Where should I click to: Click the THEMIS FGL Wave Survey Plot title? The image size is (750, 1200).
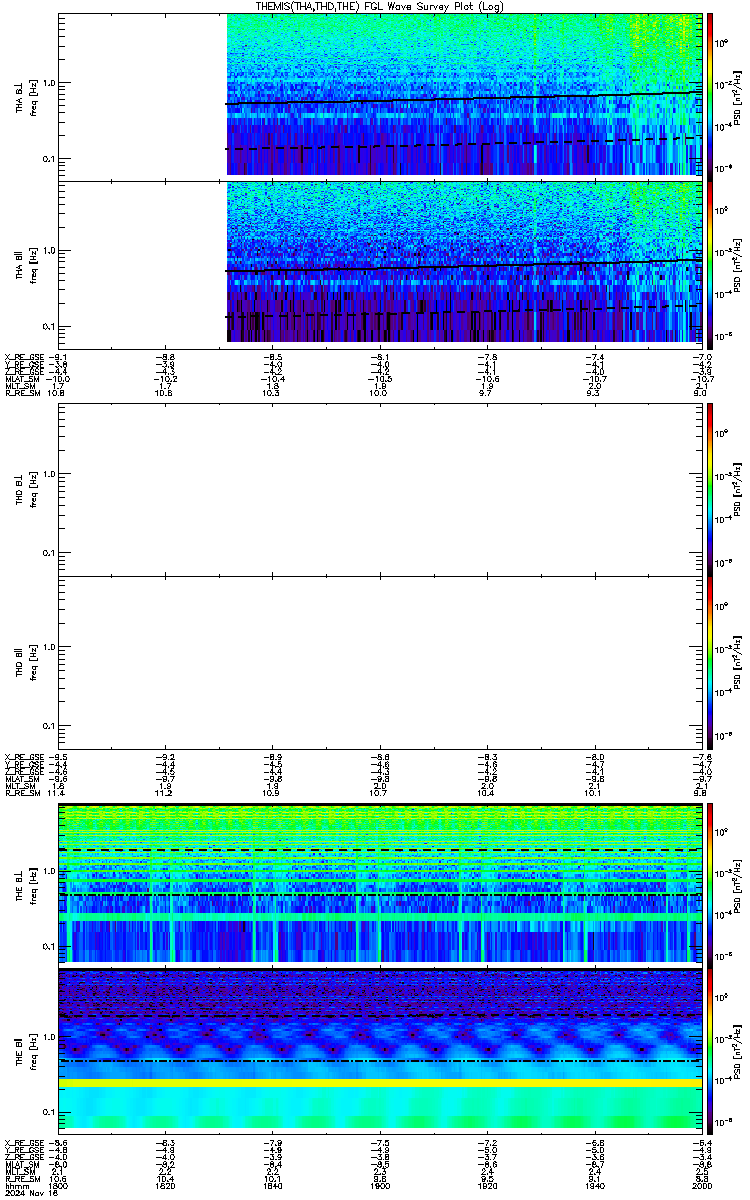380,6
